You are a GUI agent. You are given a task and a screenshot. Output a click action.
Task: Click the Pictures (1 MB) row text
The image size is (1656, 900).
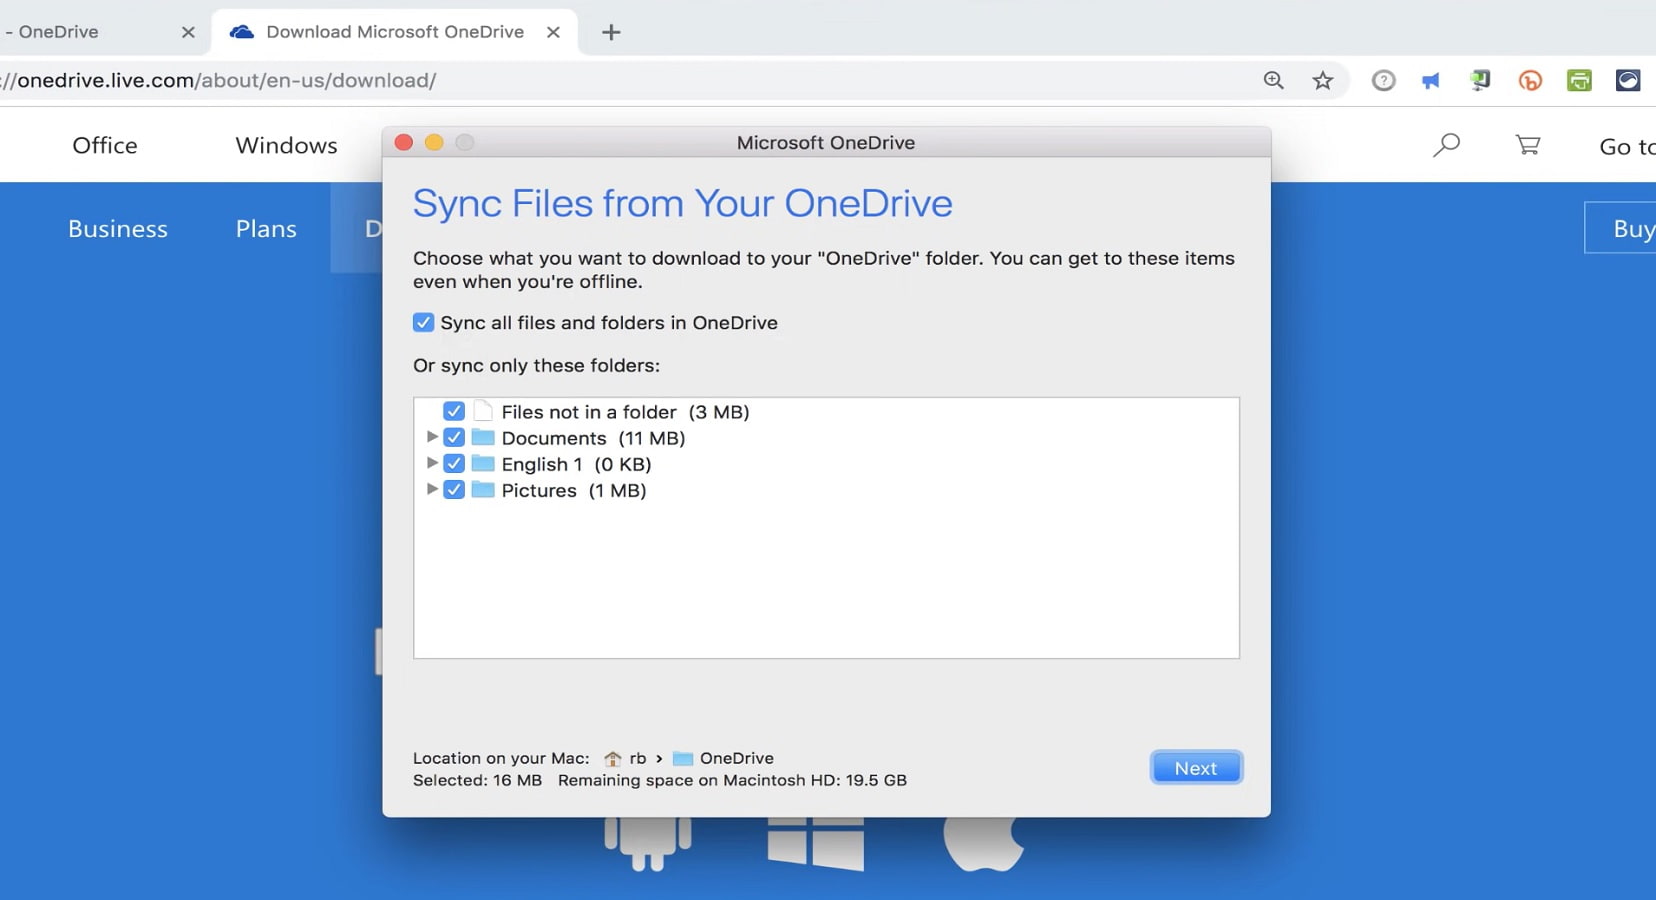(574, 490)
